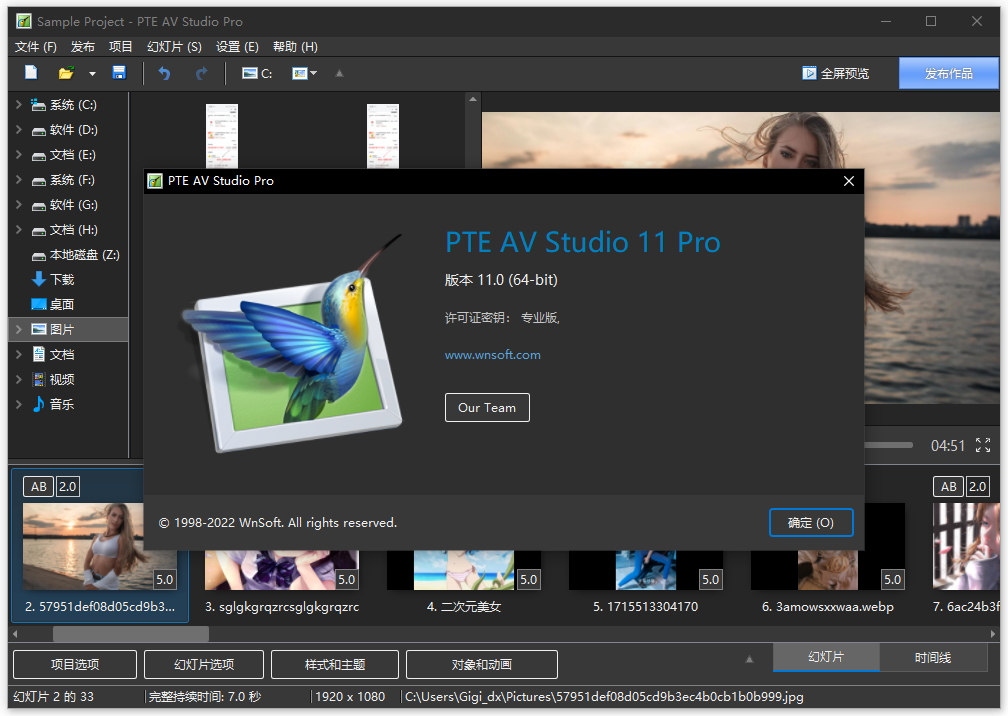Viewport: 1008px width, 716px height.
Task: Expand the 文档 (H:) drive node
Action: 19,229
